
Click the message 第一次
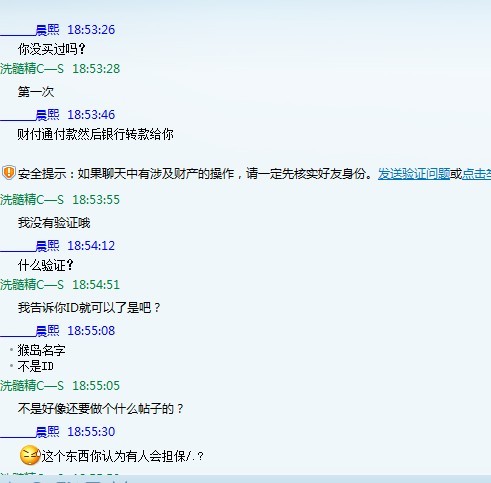tap(36, 92)
